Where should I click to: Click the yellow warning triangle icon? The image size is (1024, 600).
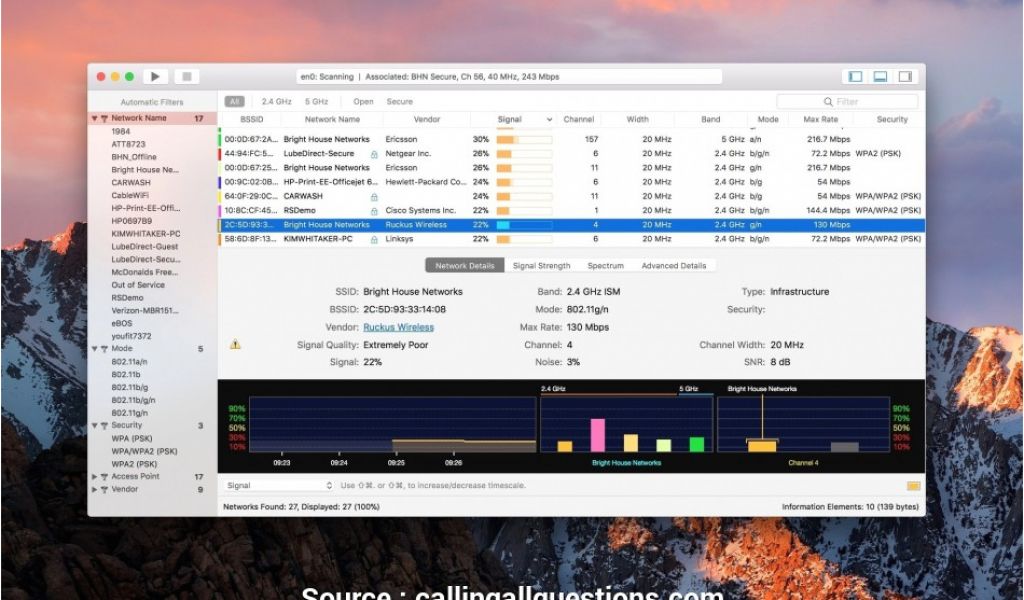(x=235, y=344)
